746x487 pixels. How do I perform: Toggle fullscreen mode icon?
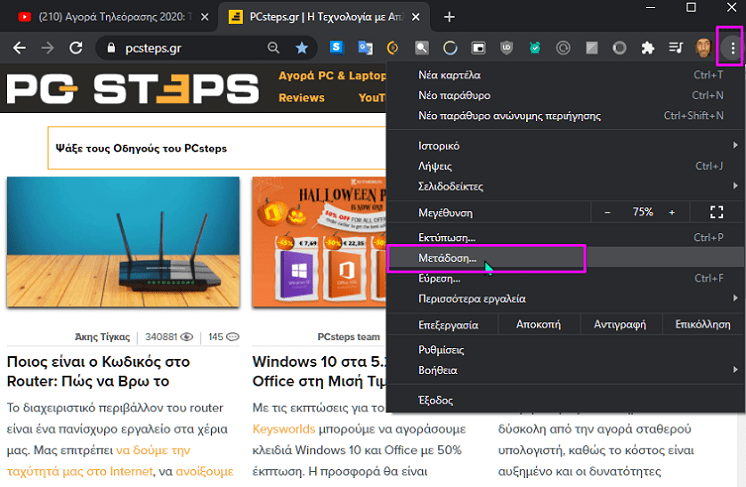point(717,212)
